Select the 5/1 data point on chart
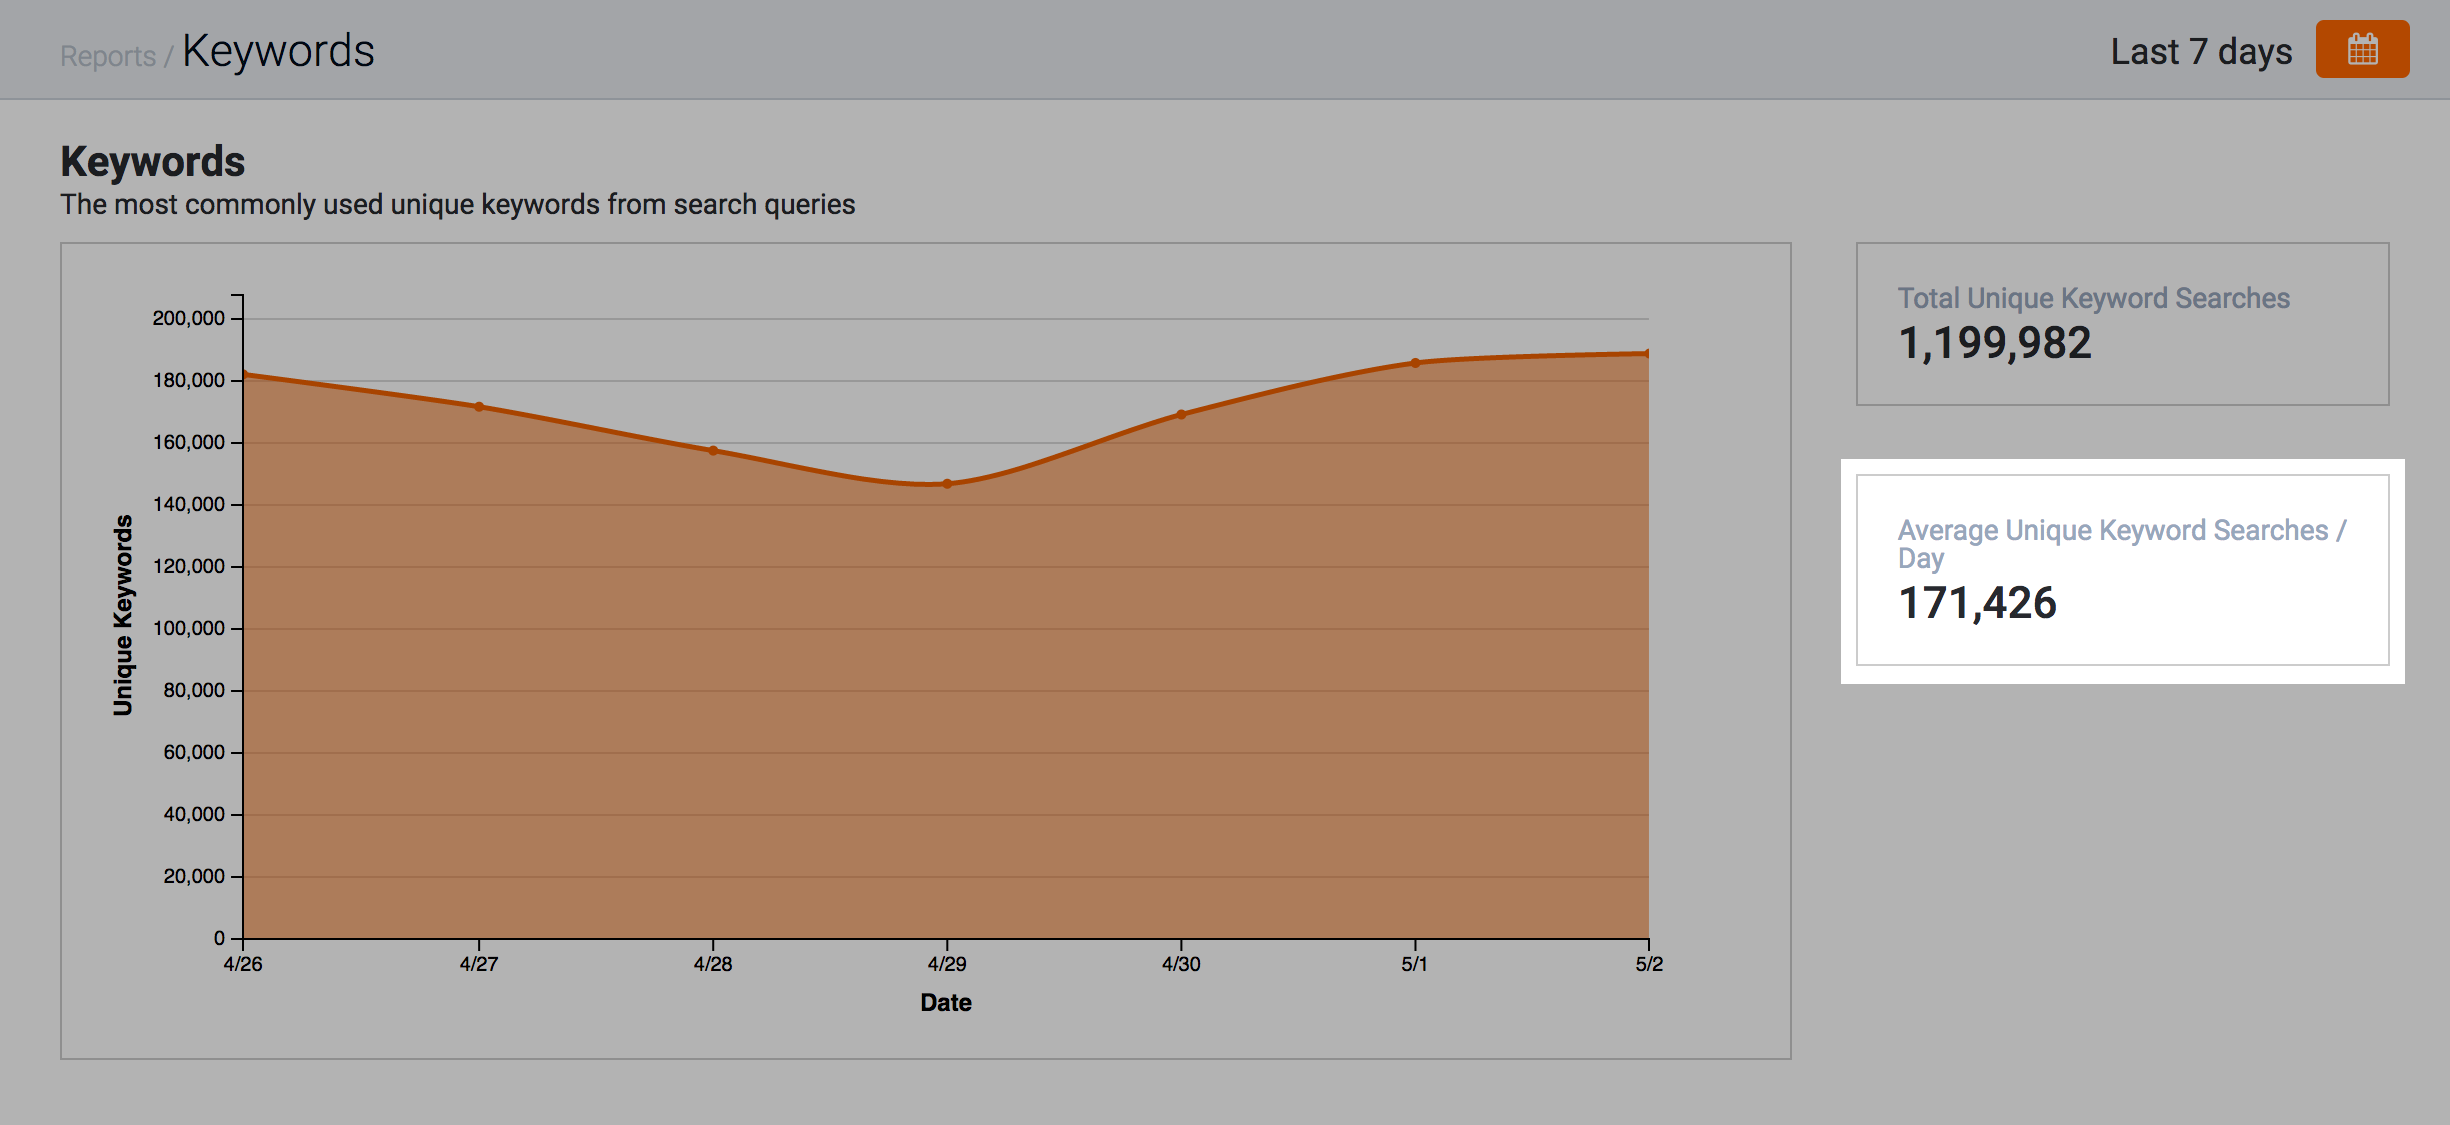Image resolution: width=2450 pixels, height=1125 pixels. 1415,363
